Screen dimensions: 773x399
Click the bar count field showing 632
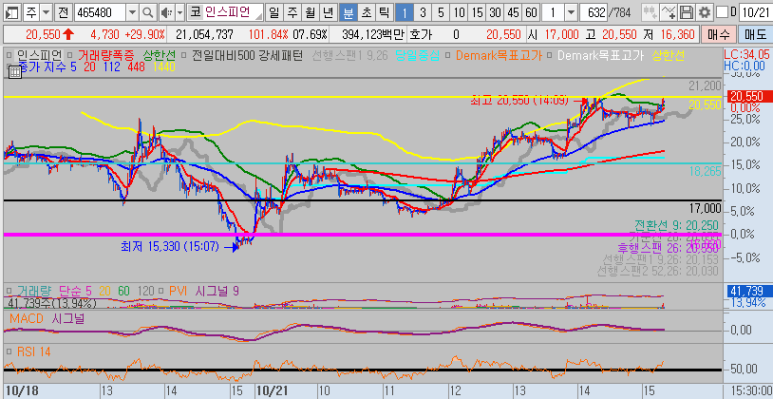coord(593,12)
